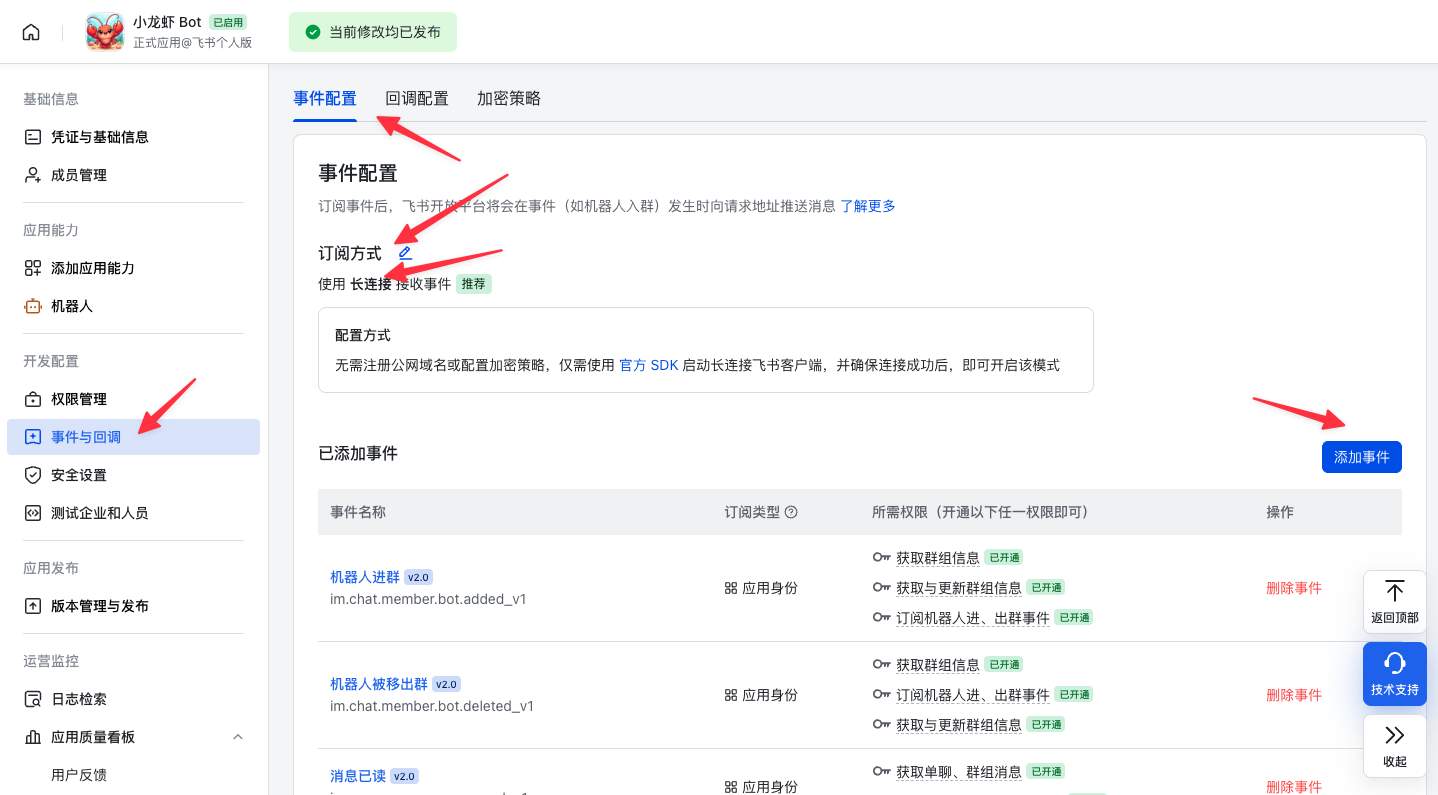Click 应用质量看板 chart icon

point(33,737)
